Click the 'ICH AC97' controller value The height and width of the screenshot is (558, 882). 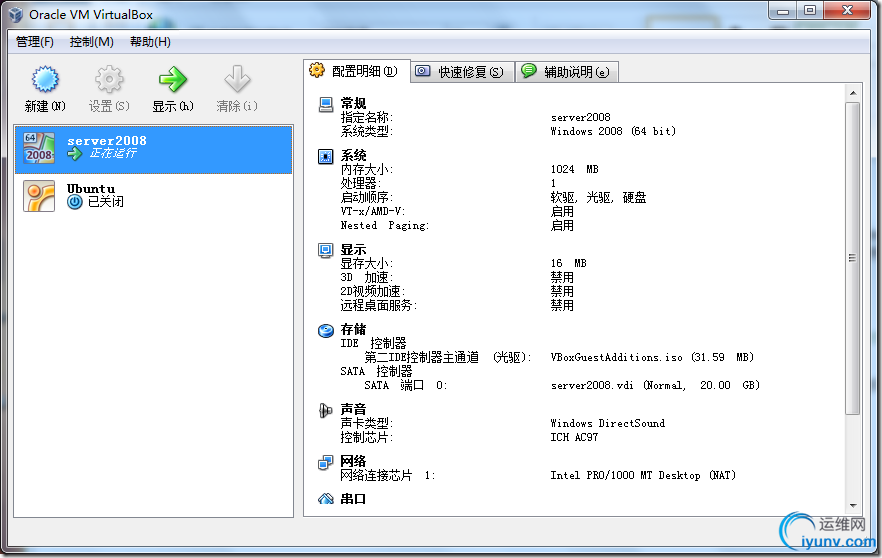(x=574, y=438)
